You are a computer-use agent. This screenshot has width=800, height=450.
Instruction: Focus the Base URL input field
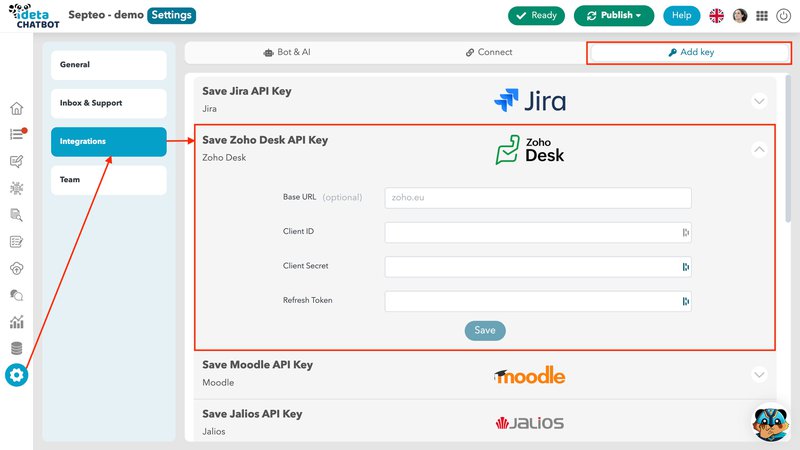click(x=538, y=198)
